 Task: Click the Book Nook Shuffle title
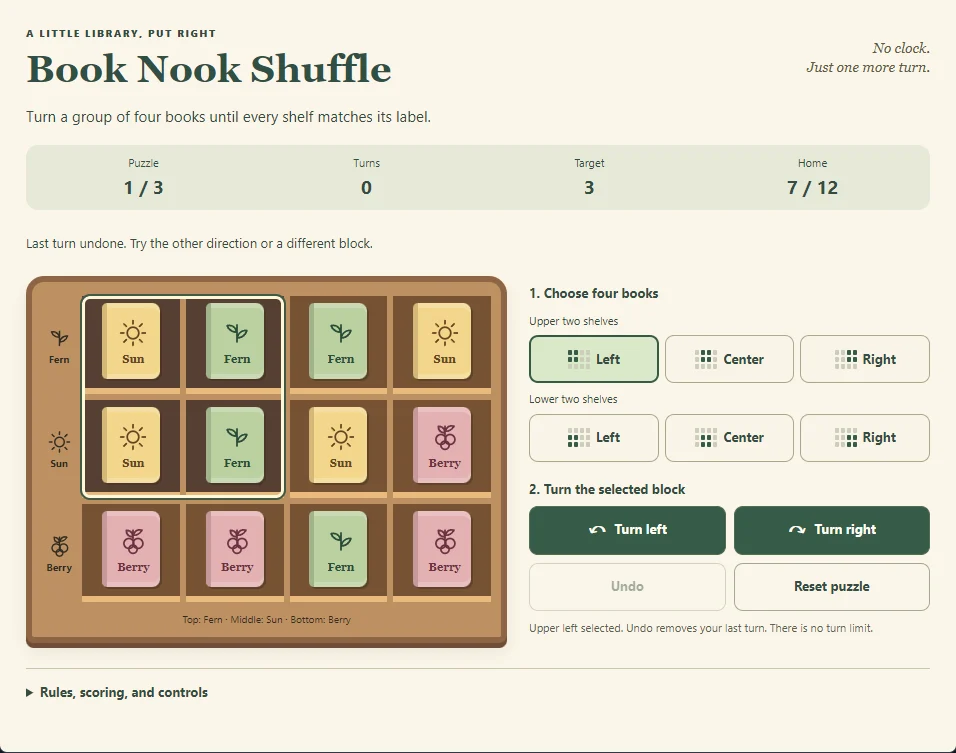click(209, 69)
